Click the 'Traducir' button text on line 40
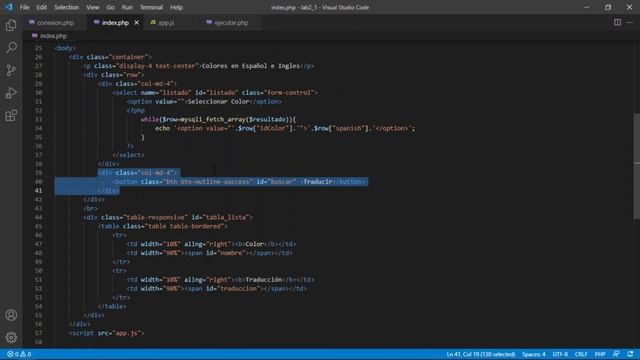This screenshot has width=640, height=360. (318, 182)
